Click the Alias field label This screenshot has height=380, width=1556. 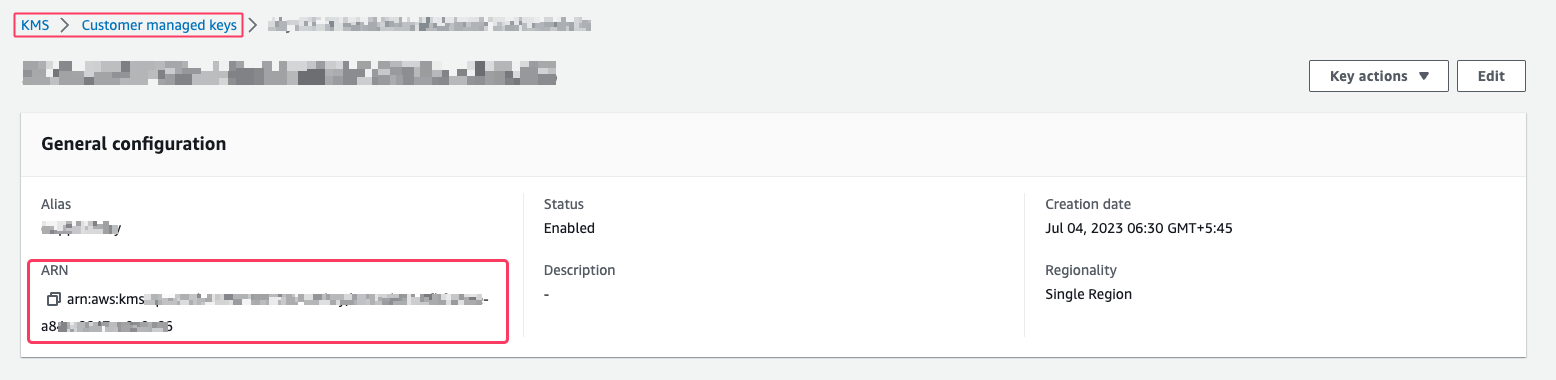(x=56, y=204)
